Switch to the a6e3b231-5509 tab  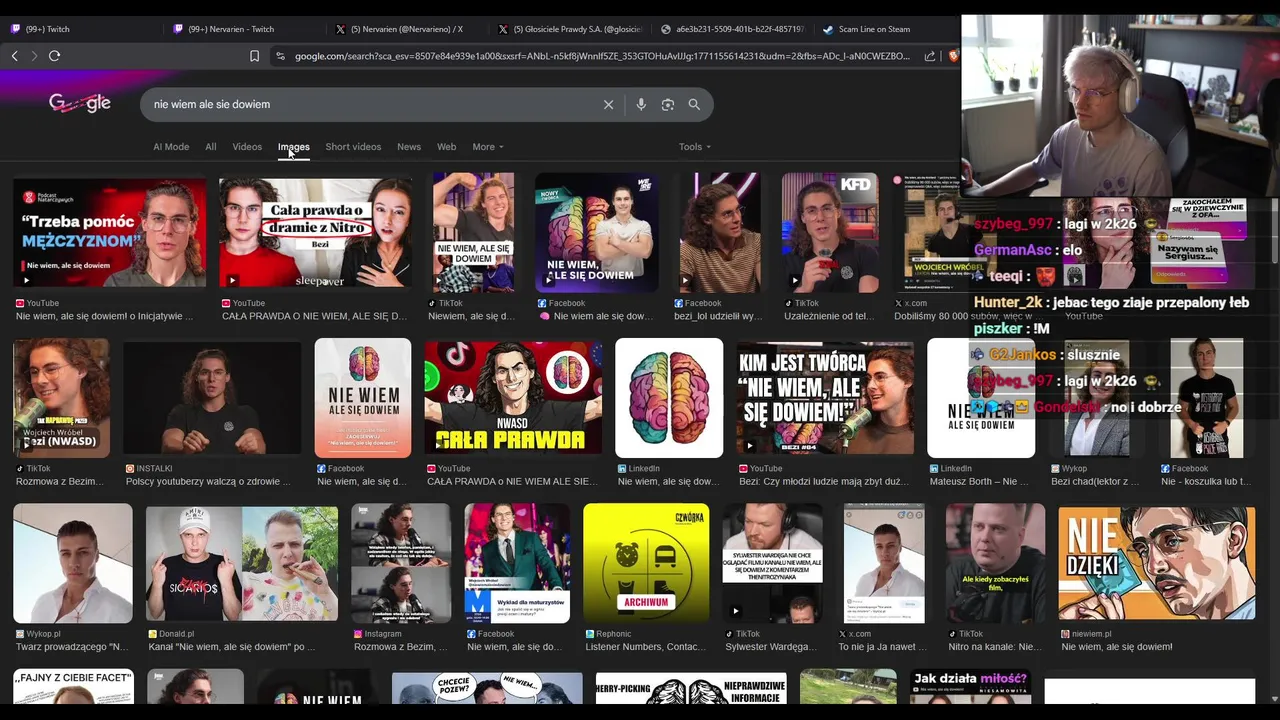(733, 29)
